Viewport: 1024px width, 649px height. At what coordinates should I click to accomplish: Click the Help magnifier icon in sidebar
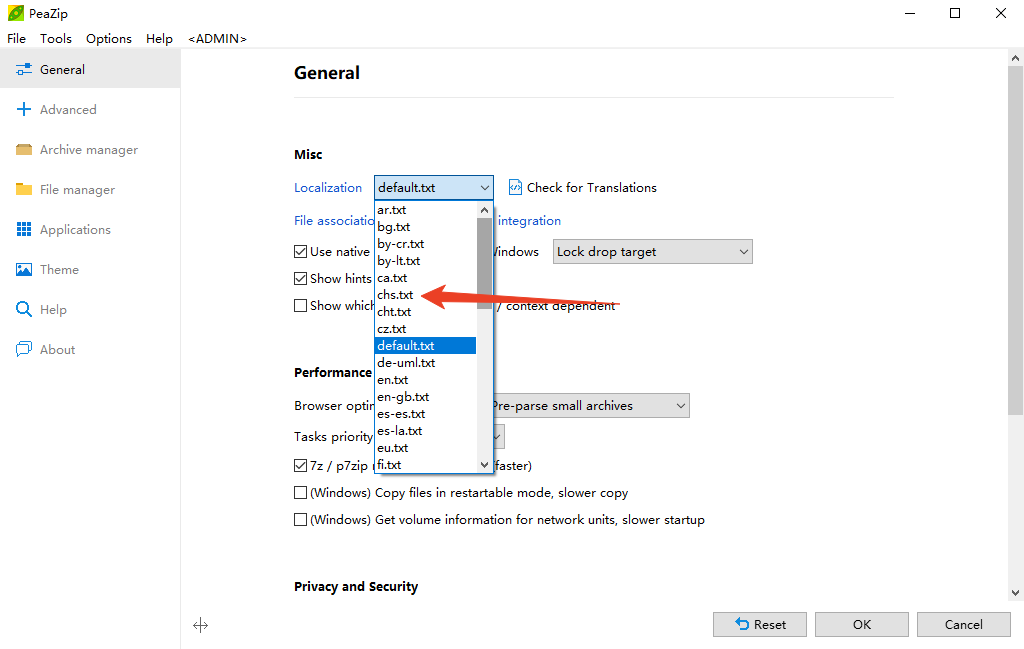pos(24,309)
